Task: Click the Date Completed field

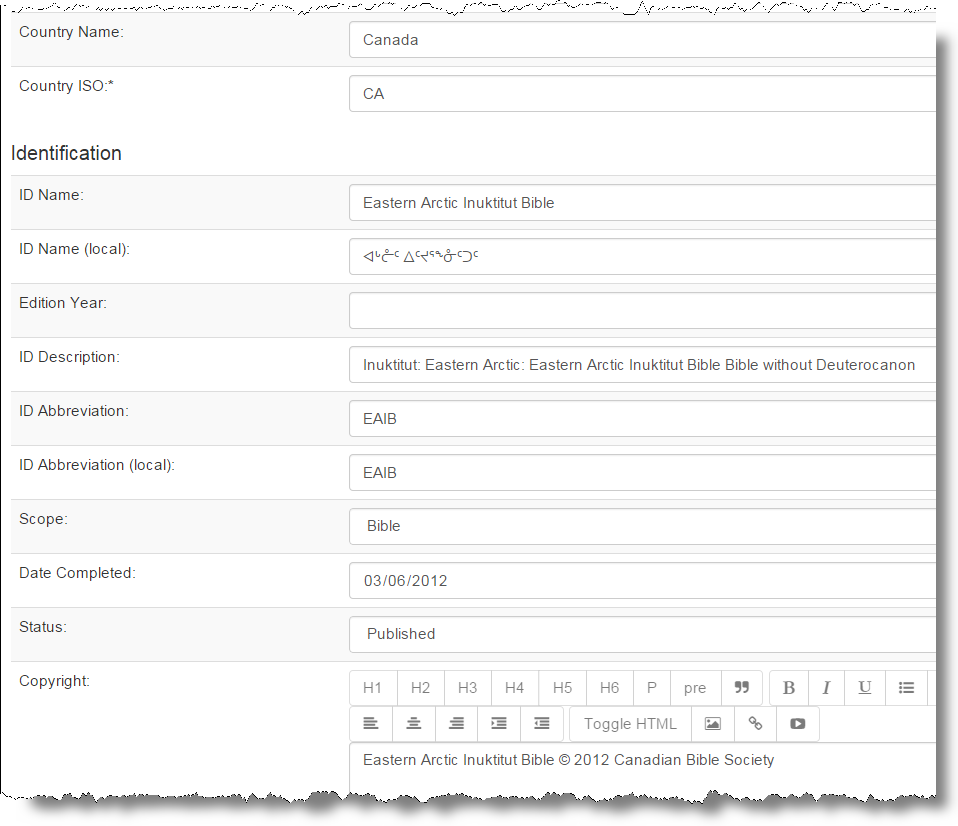Action: click(x=642, y=580)
